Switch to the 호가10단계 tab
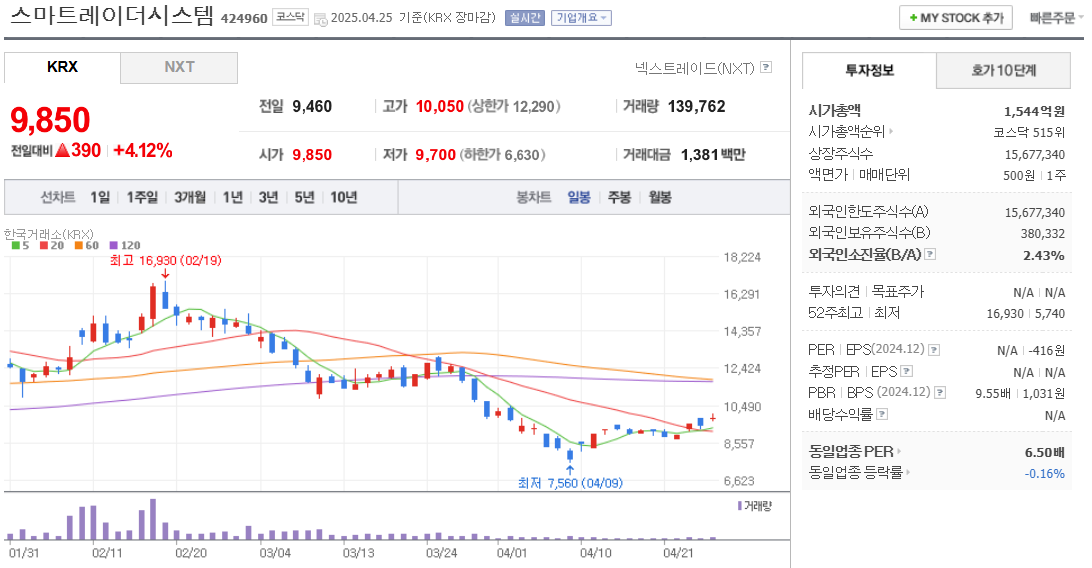This screenshot has height=568, width=1092. 1004,70
